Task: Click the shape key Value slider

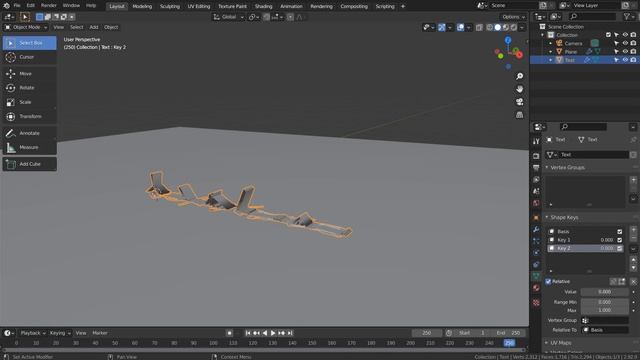Action: point(604,292)
